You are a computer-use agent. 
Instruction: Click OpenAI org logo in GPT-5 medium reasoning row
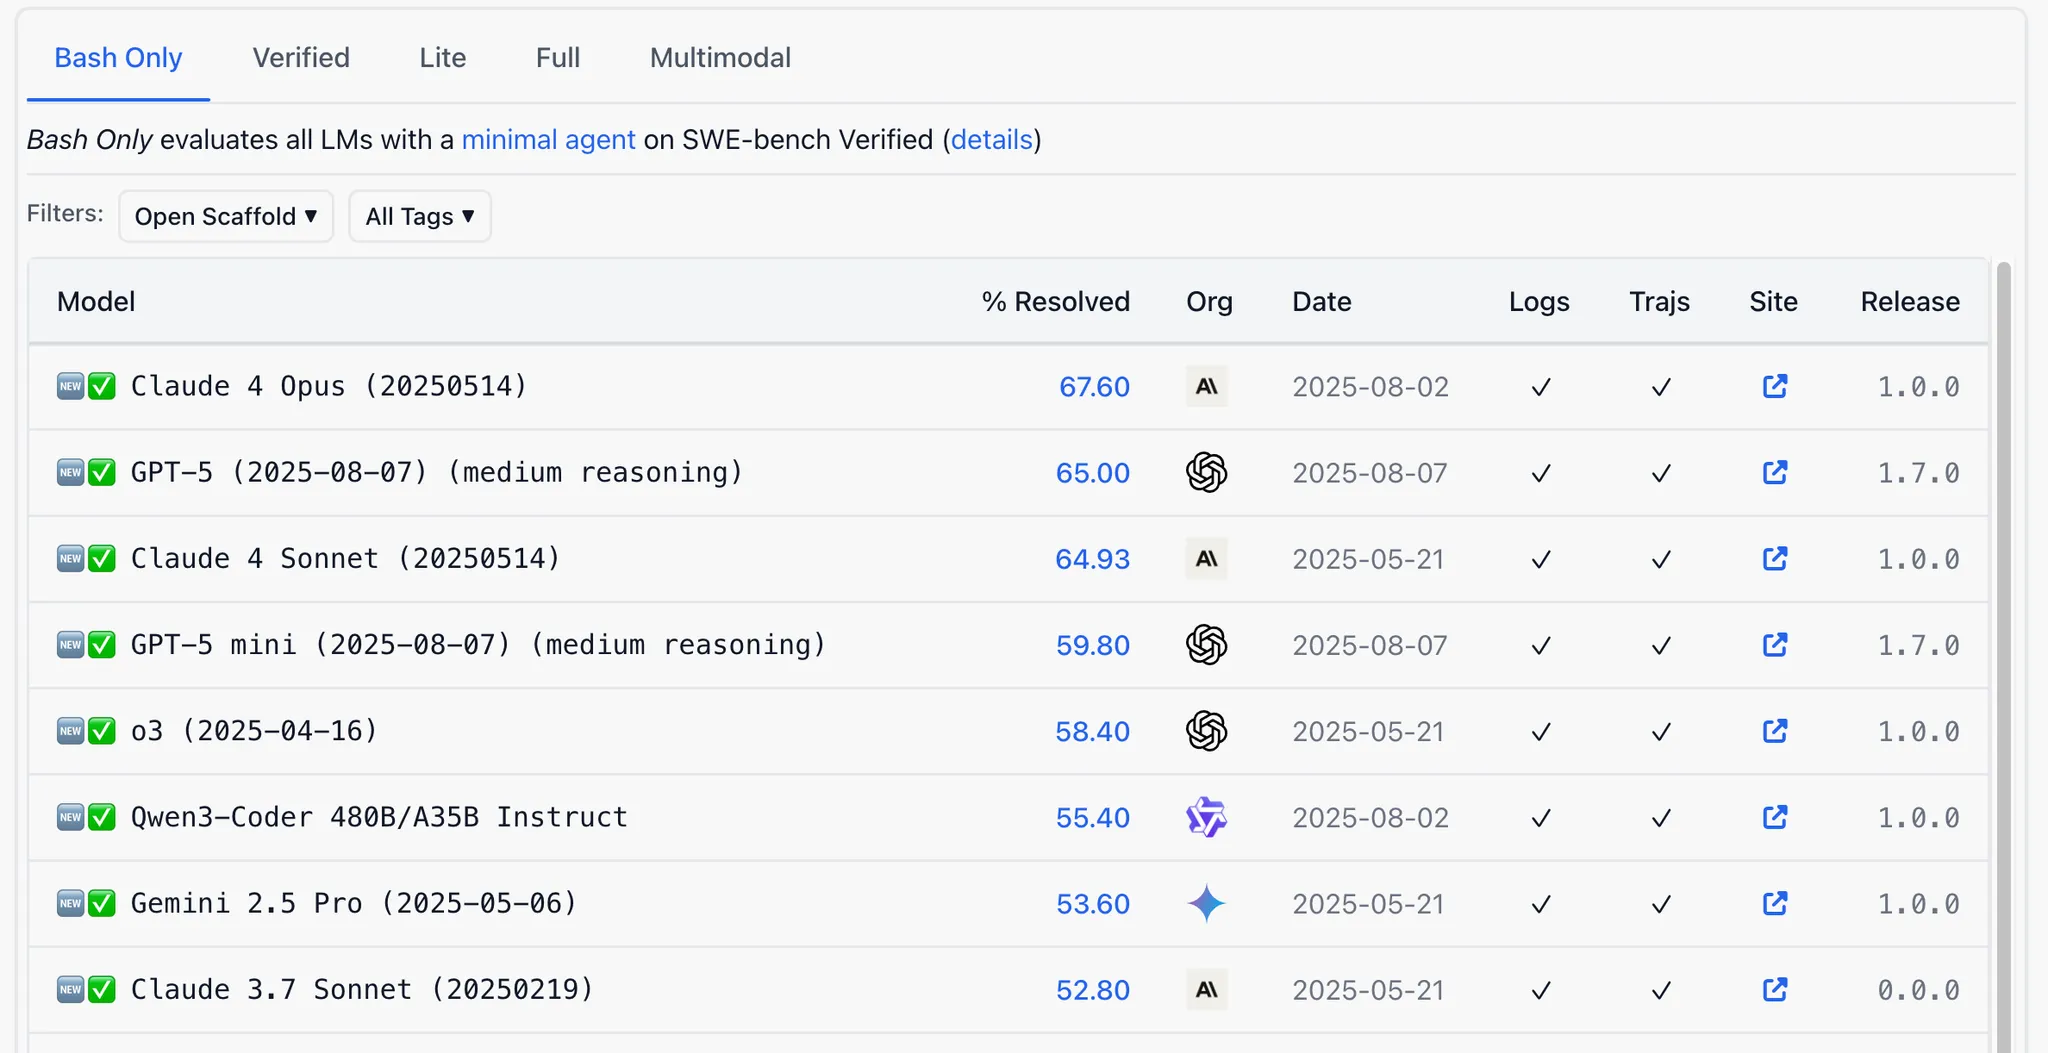click(x=1207, y=472)
